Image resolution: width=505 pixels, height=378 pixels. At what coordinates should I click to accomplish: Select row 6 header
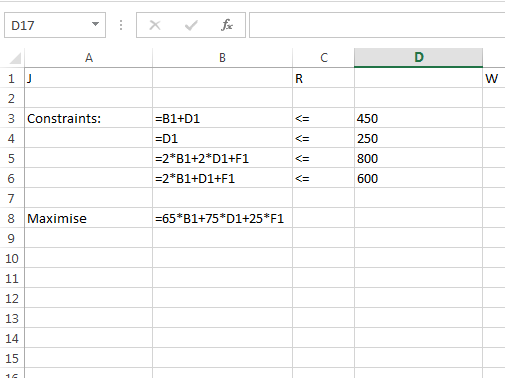pos(12,179)
